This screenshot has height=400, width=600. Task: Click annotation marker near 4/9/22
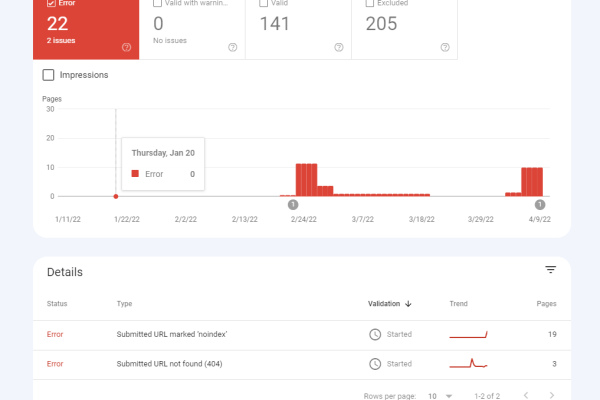[540, 205]
